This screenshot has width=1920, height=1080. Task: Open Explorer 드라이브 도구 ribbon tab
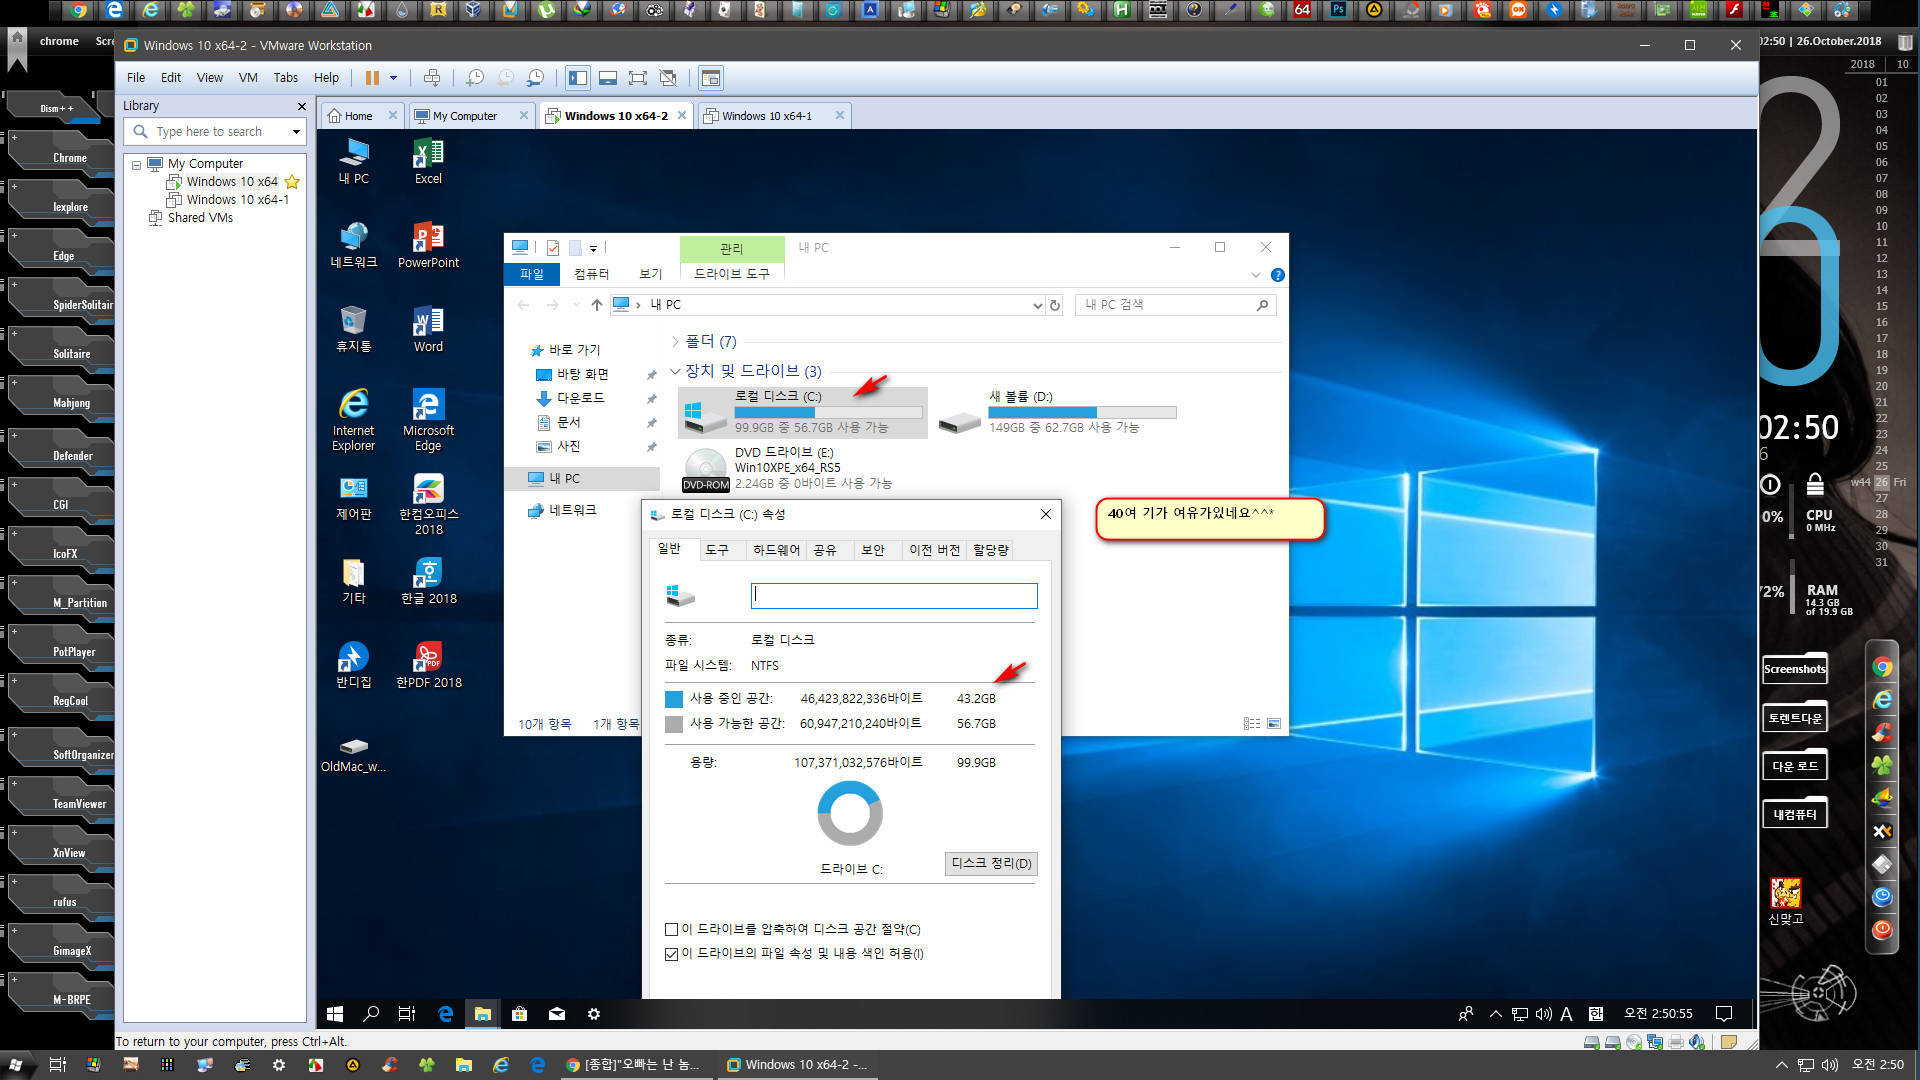tap(732, 274)
